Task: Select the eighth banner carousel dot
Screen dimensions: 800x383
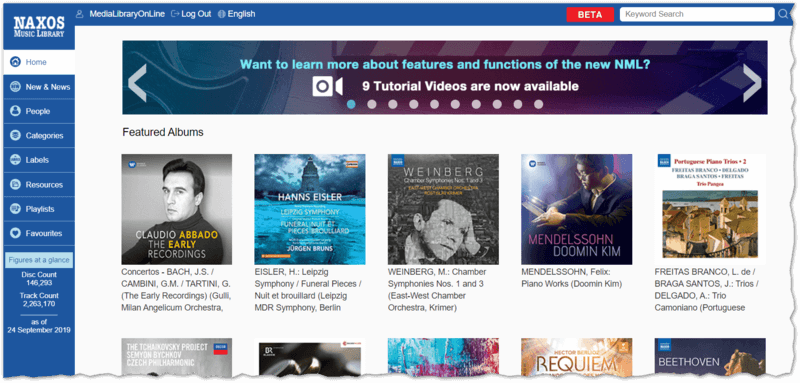Action: 496,104
